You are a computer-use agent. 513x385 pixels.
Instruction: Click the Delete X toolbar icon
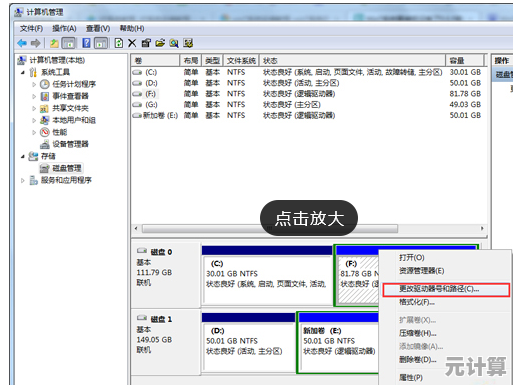click(x=132, y=43)
